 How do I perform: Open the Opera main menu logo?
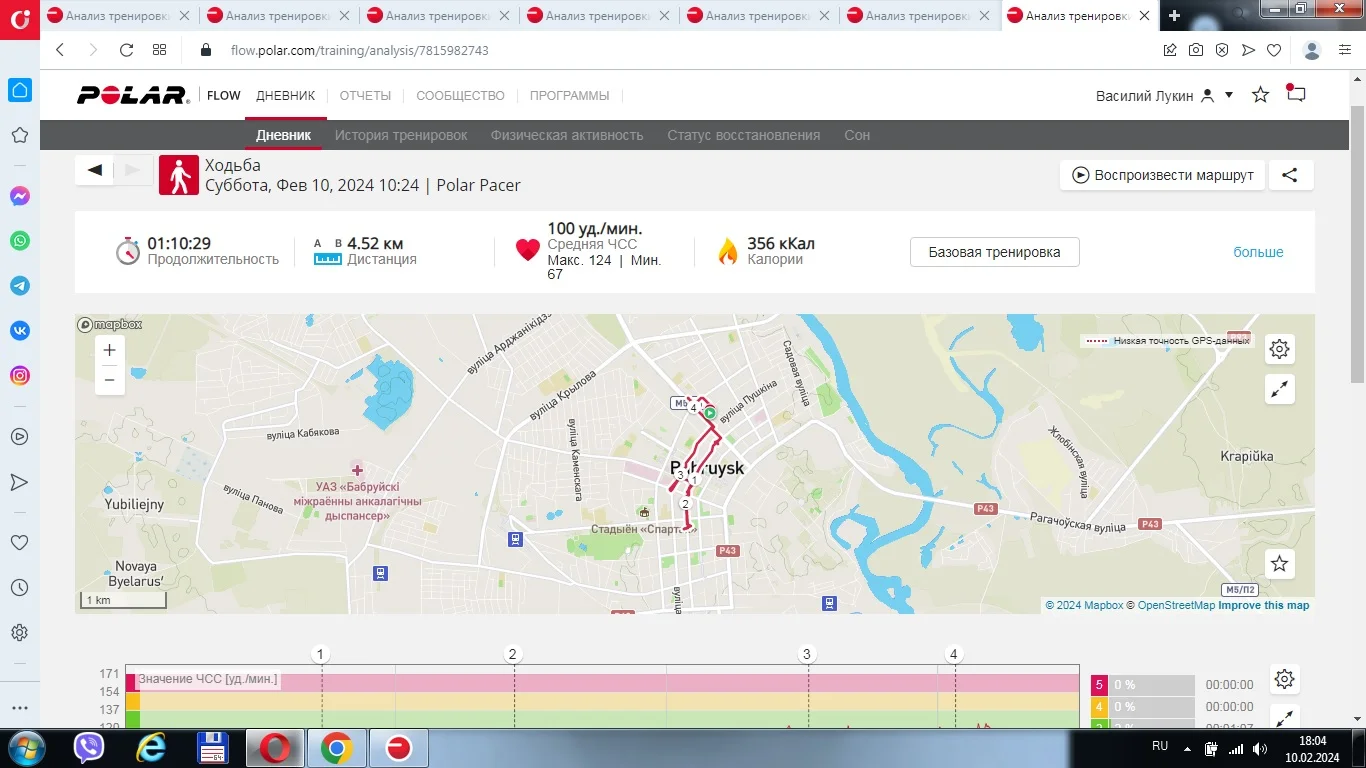19,21
